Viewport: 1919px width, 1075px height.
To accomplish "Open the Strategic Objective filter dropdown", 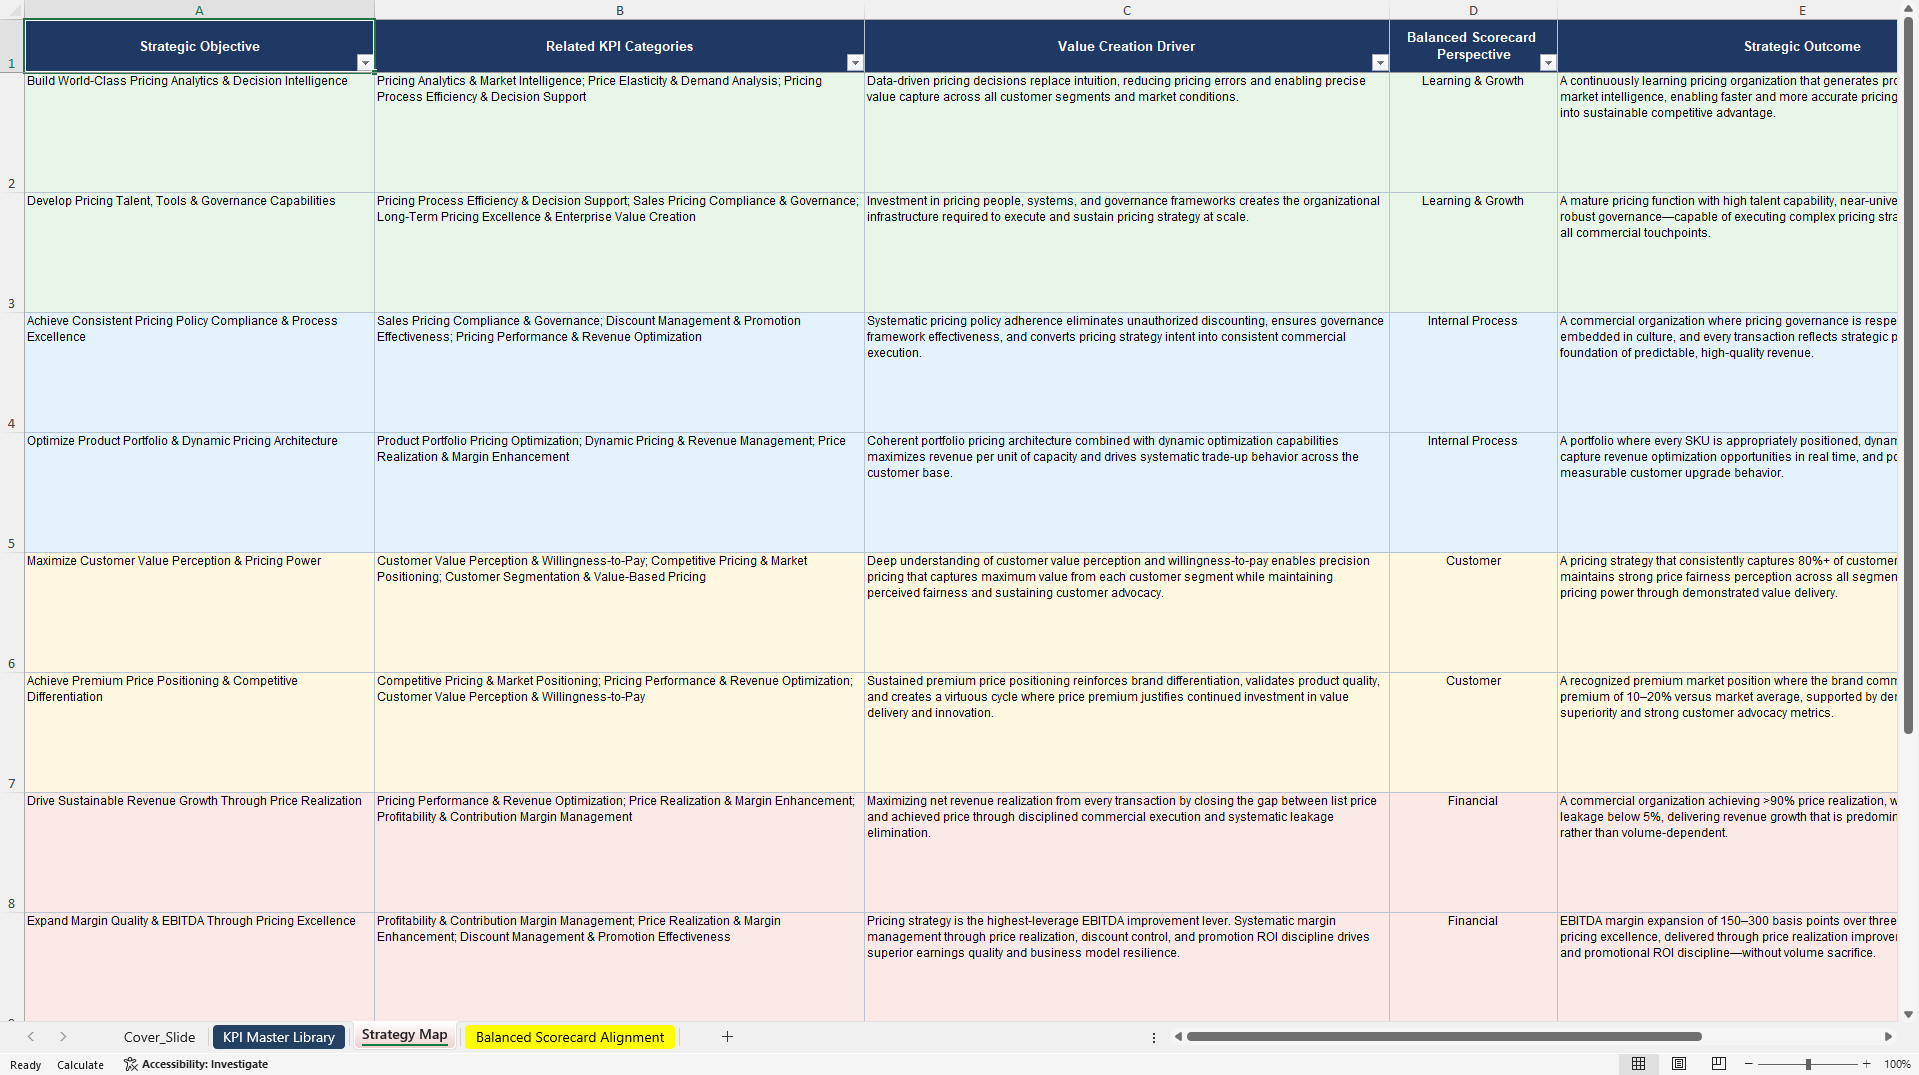I will point(365,63).
